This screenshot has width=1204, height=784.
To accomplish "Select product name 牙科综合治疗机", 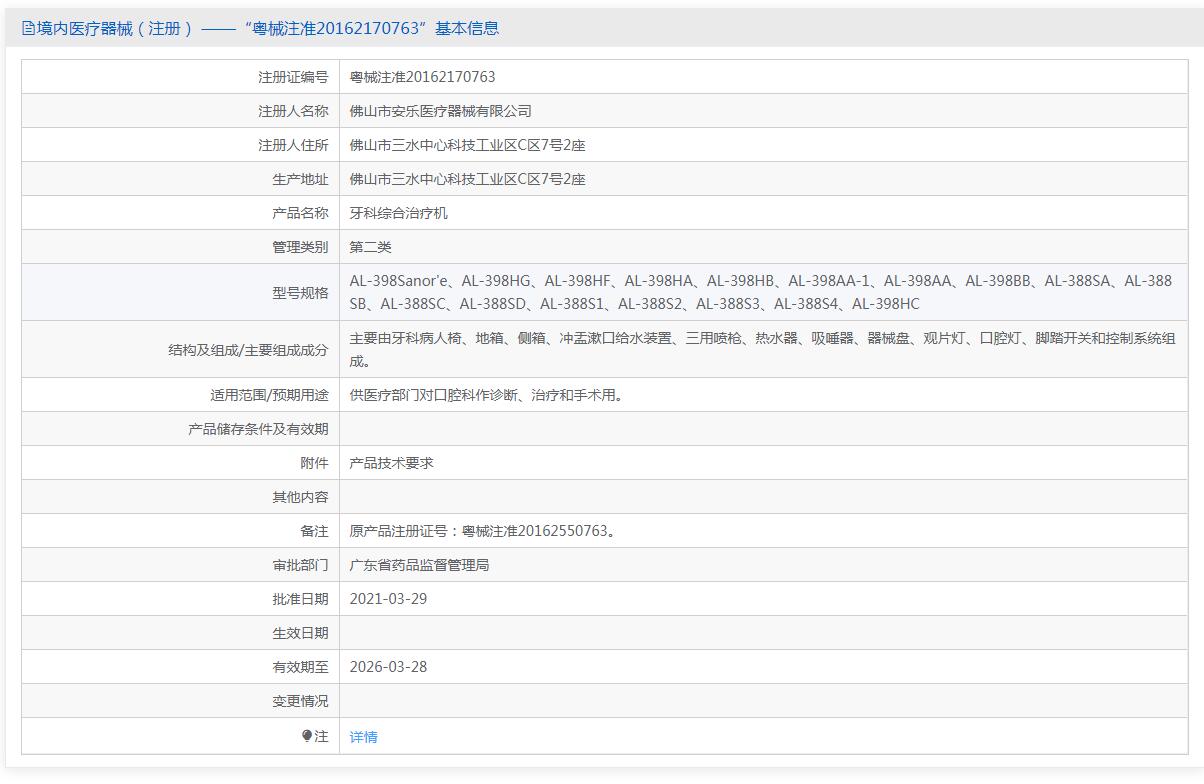I will [x=399, y=213].
